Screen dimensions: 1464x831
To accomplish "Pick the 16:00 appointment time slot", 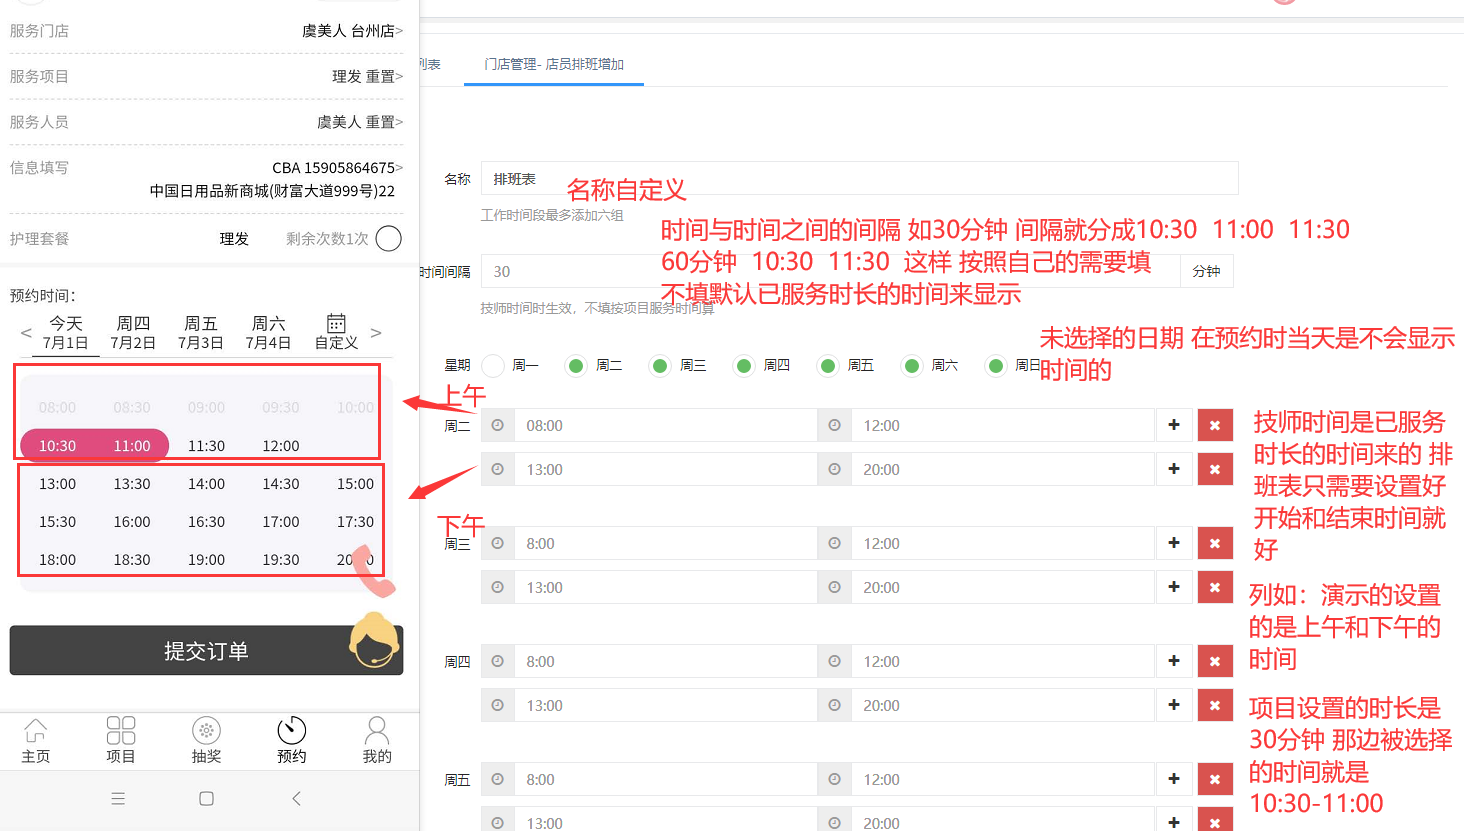I will [132, 522].
